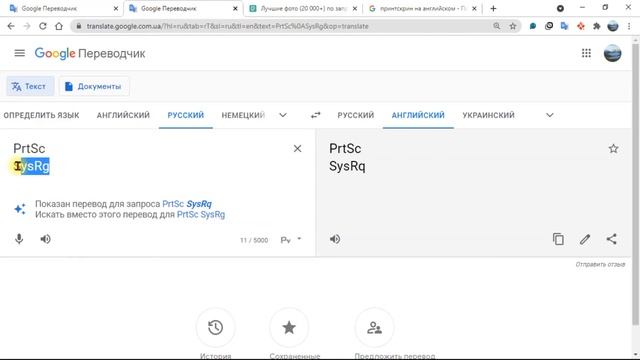Open Saved translations star button

coord(289,327)
